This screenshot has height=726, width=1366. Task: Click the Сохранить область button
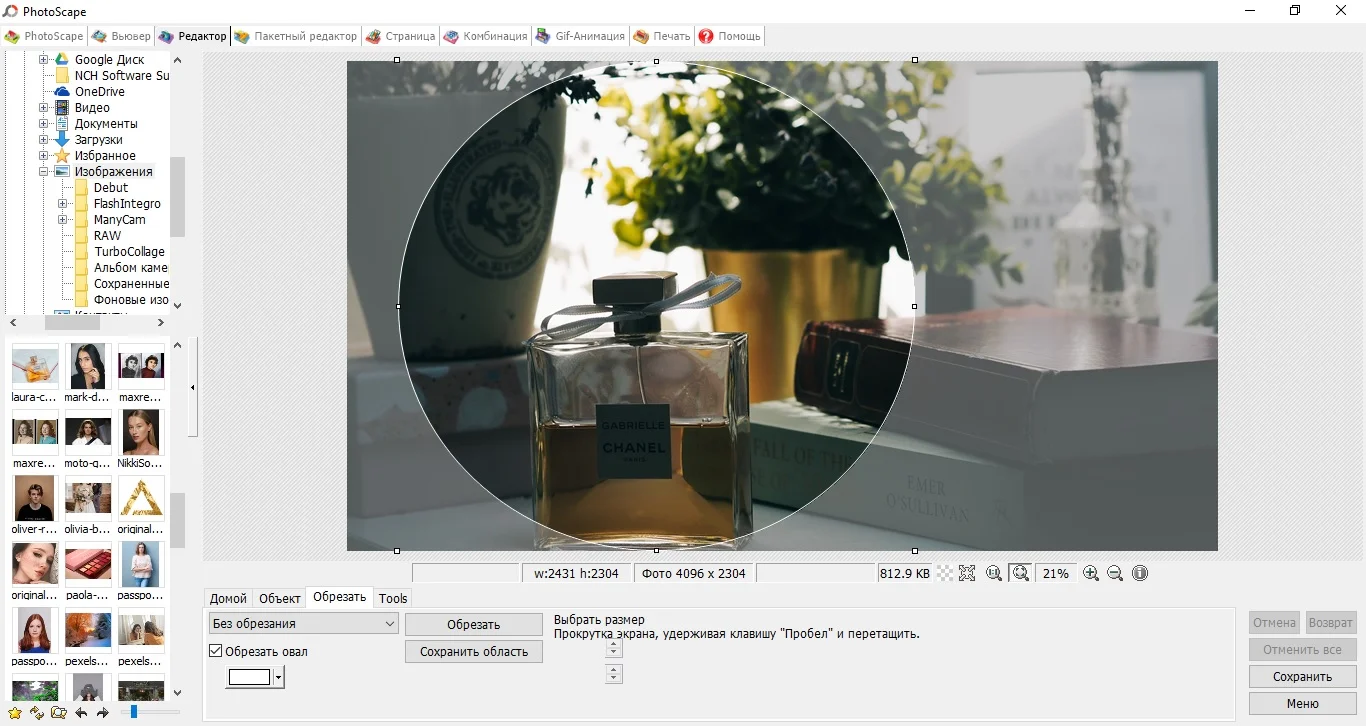click(x=473, y=652)
